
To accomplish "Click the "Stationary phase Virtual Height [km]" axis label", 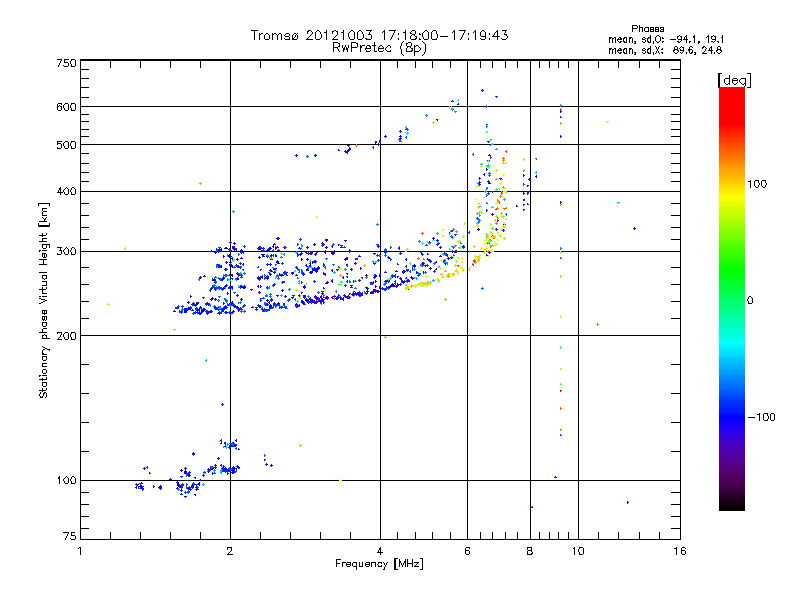I will 44,301.
